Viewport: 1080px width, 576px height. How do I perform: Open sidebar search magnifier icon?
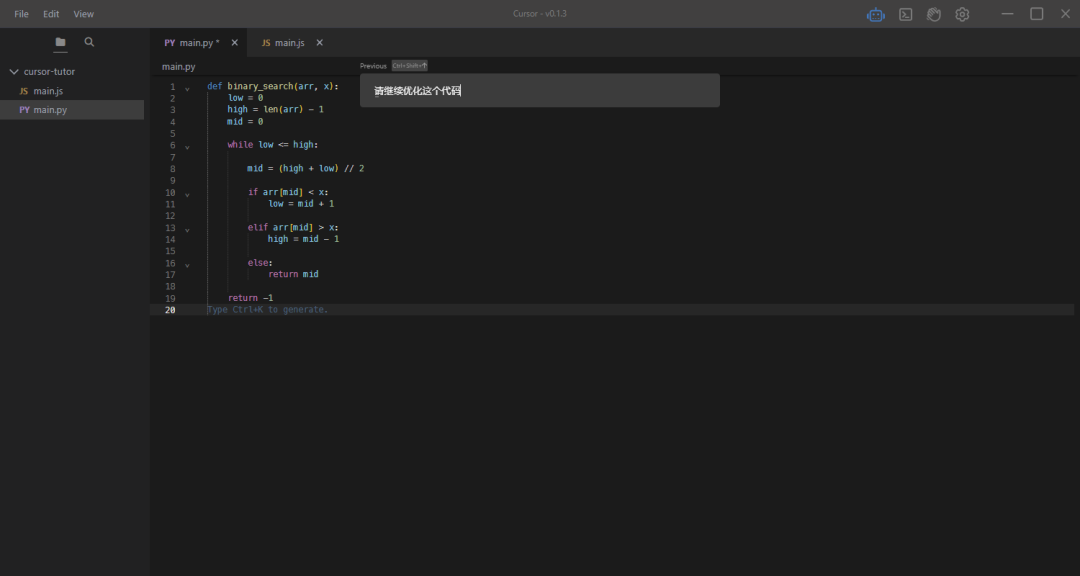click(90, 42)
